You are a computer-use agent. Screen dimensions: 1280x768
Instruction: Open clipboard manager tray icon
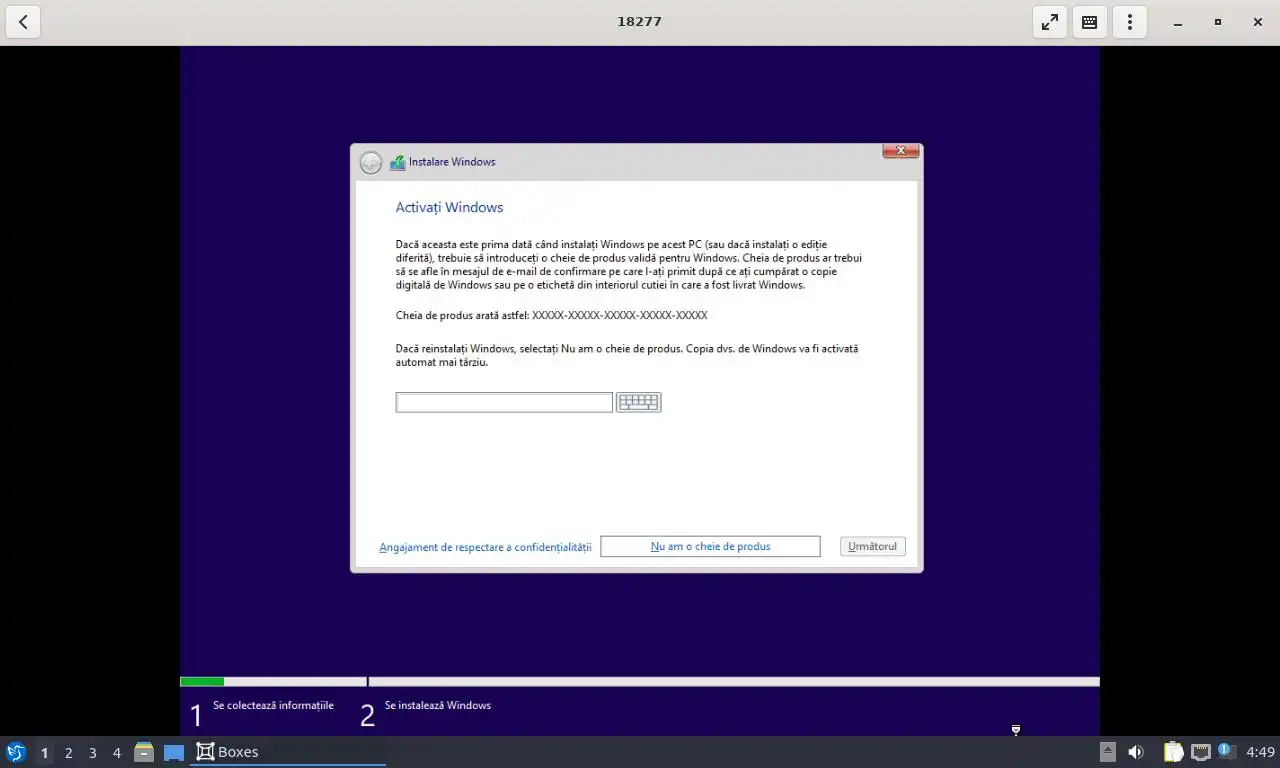1173,752
